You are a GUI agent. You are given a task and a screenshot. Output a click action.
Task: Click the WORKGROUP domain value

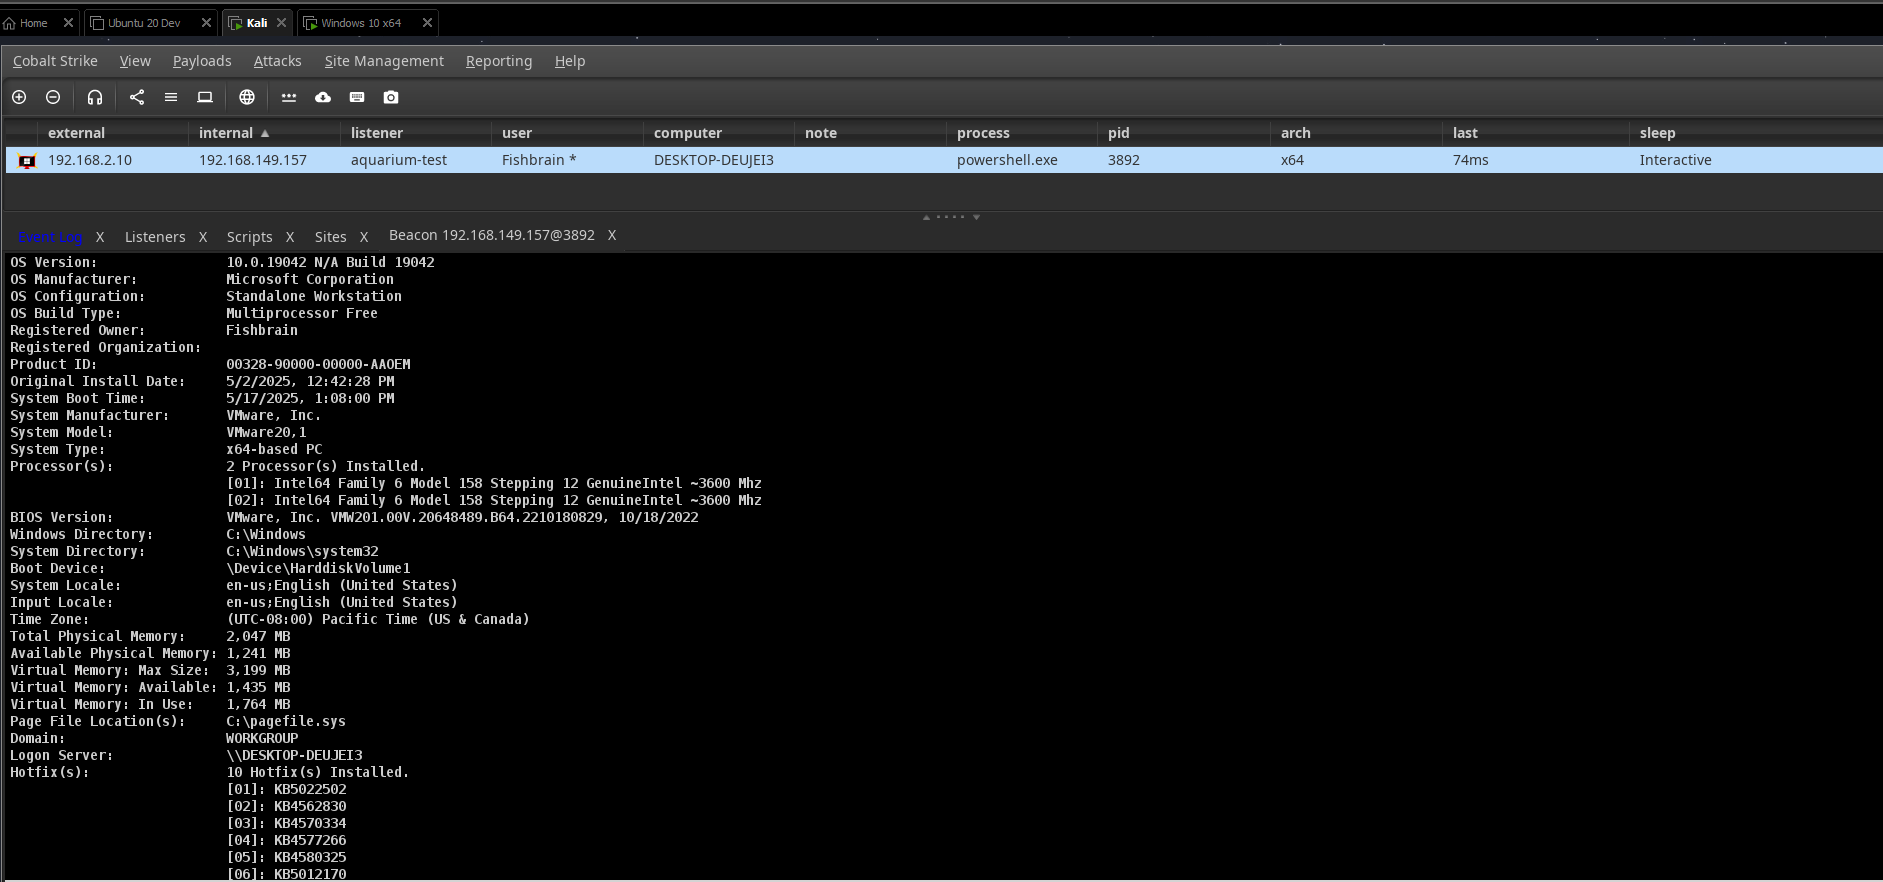(262, 738)
